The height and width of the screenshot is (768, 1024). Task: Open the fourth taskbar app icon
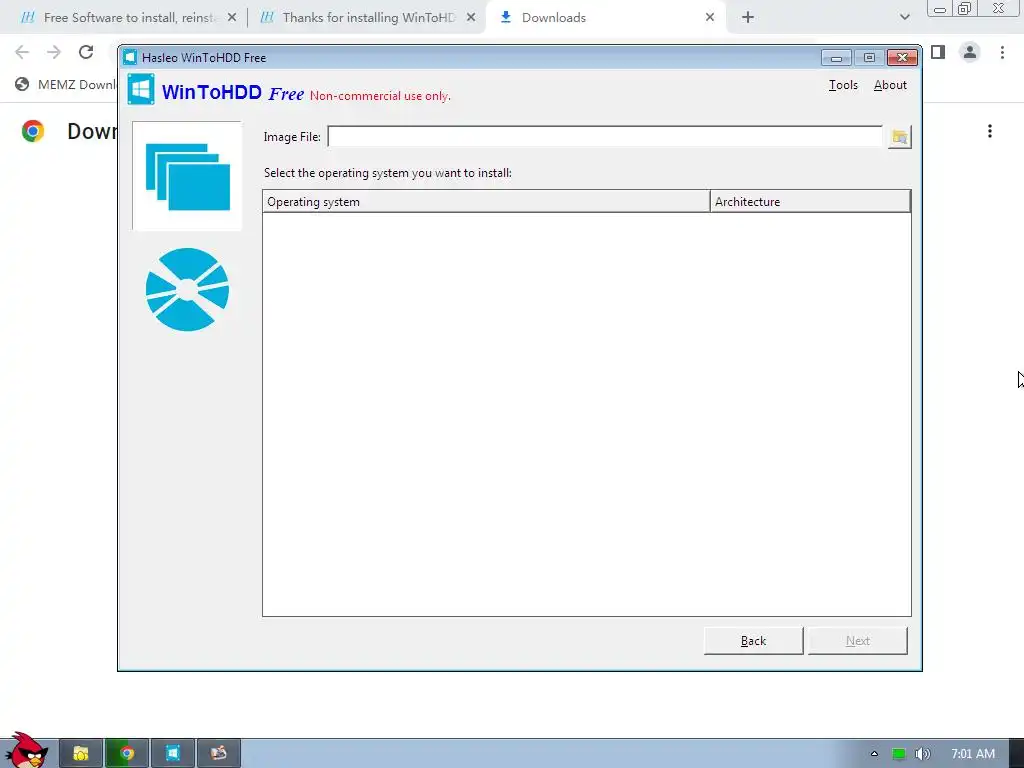219,754
